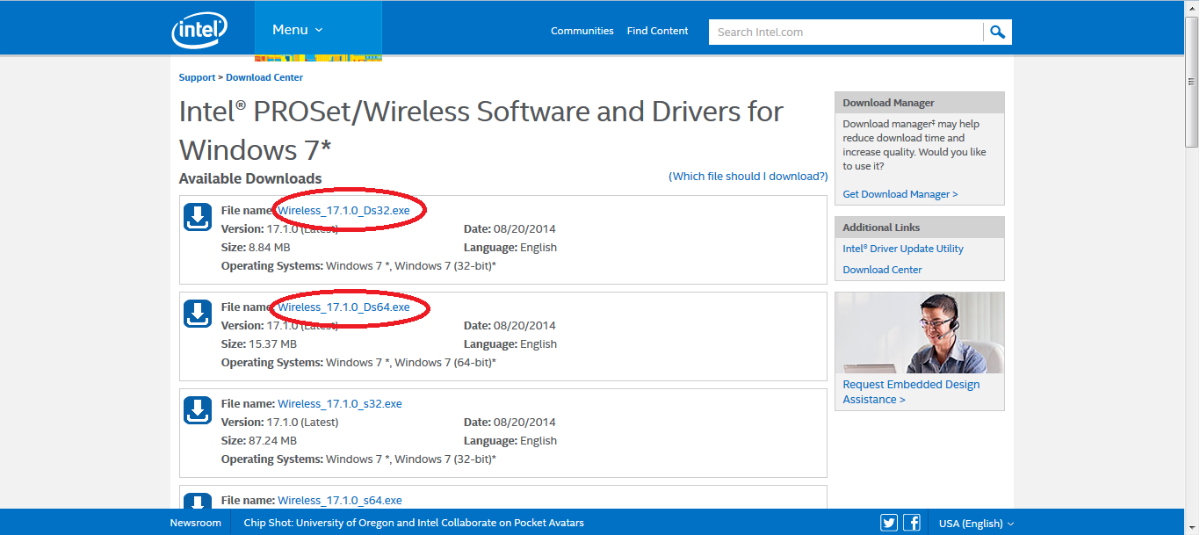Click download icon for Wireless_17.1.0_s64.exe

coord(198,500)
